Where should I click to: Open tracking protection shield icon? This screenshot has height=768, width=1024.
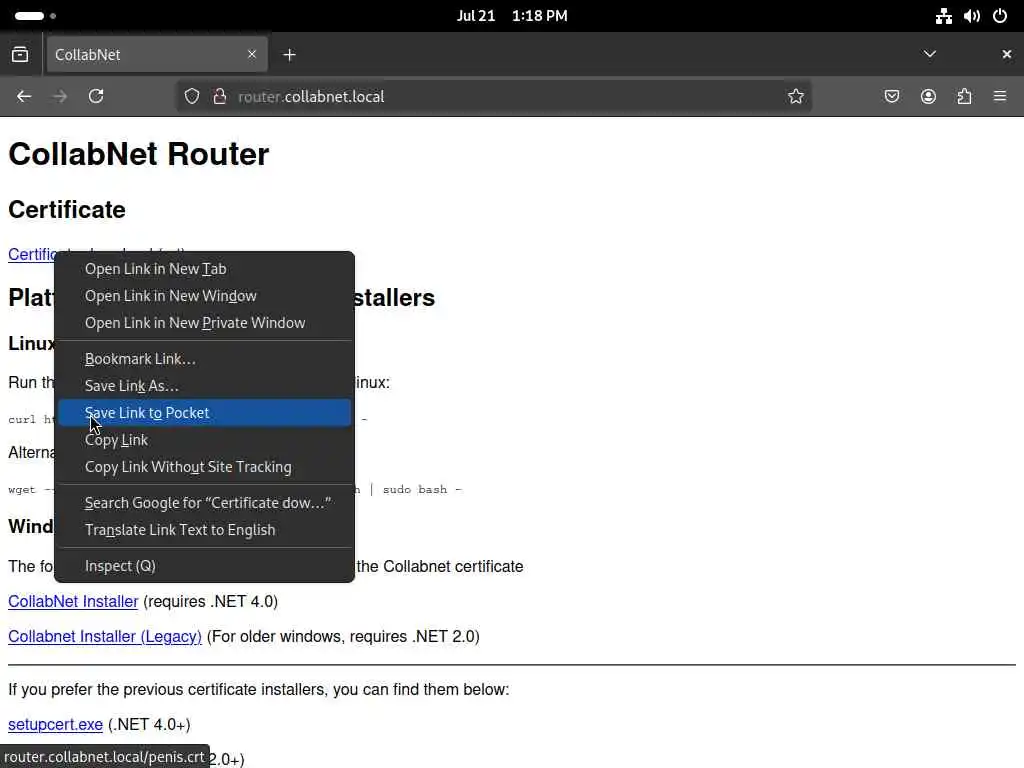point(191,96)
